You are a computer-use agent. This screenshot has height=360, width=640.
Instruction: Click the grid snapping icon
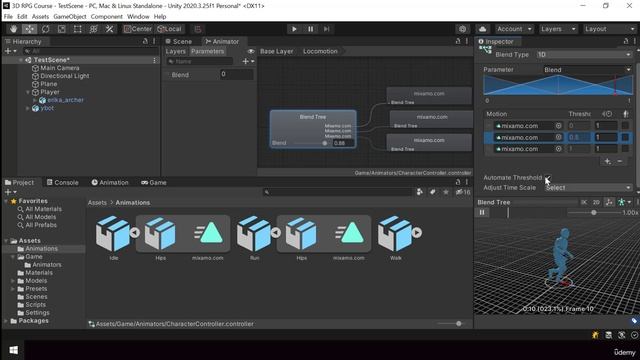(198, 29)
